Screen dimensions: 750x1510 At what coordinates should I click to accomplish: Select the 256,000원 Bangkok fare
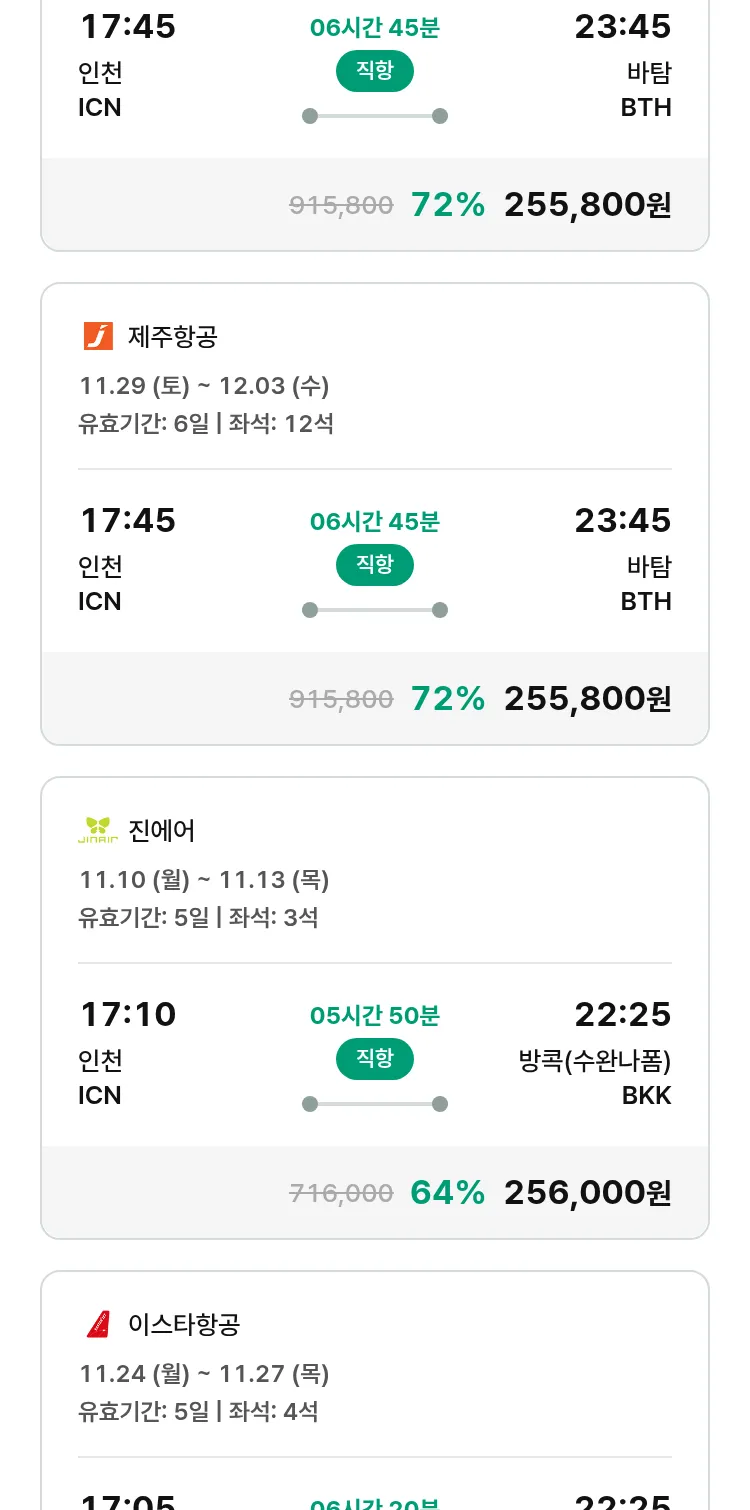pos(587,1192)
